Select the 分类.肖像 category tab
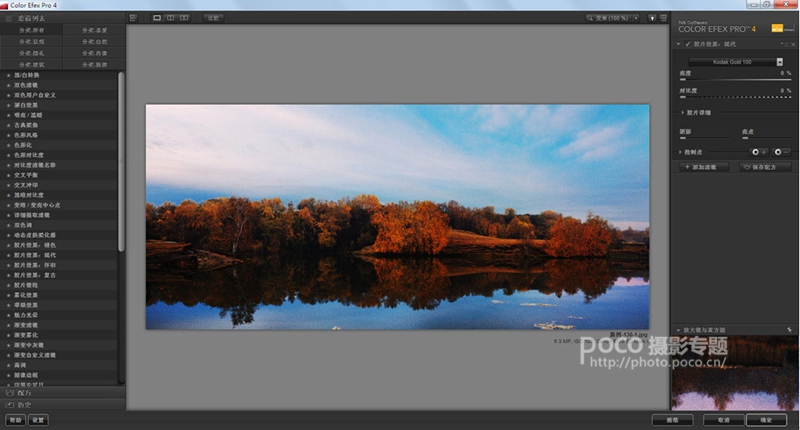This screenshot has height=430, width=800. (x=94, y=53)
